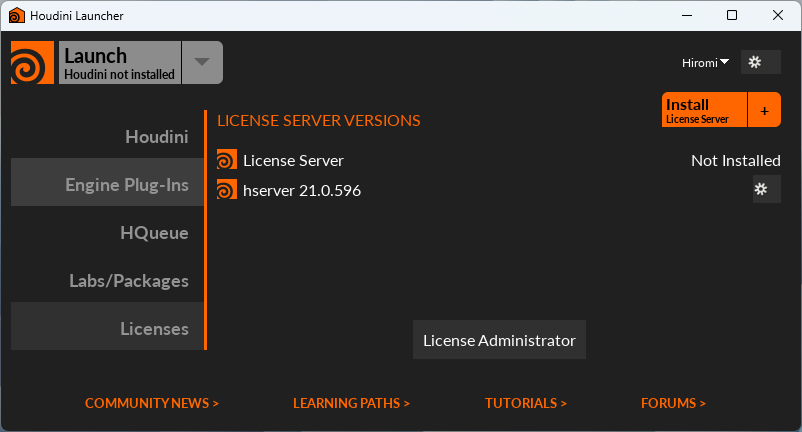The height and width of the screenshot is (432, 802).
Task: Open launcher settings gear near Hiromi
Action: [x=761, y=62]
